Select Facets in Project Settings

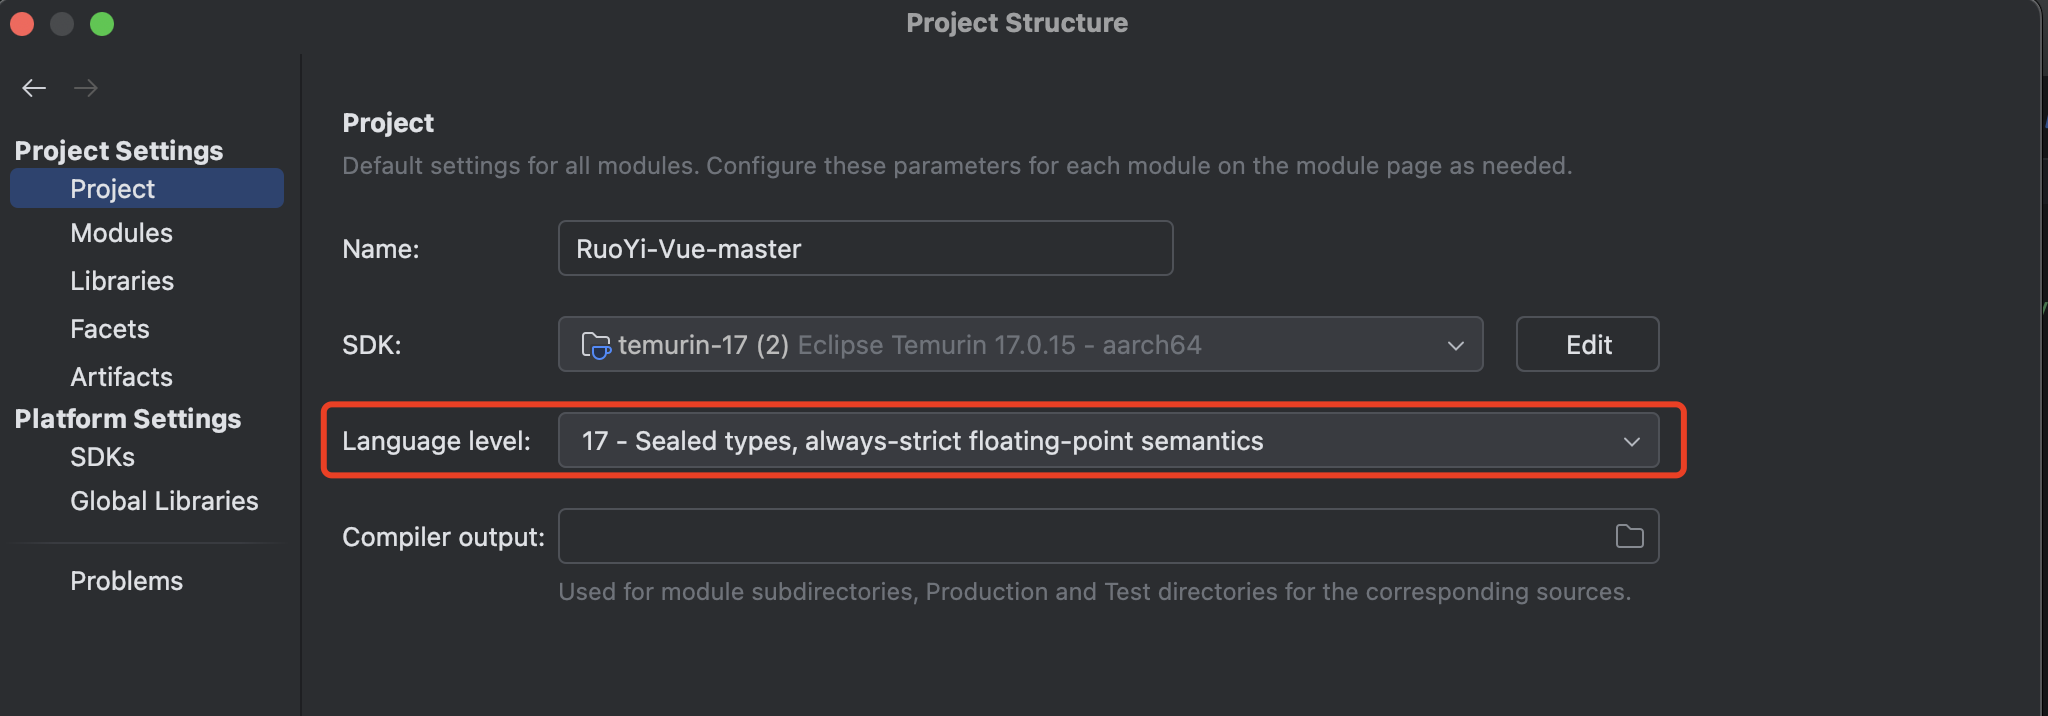pyautogui.click(x=110, y=329)
